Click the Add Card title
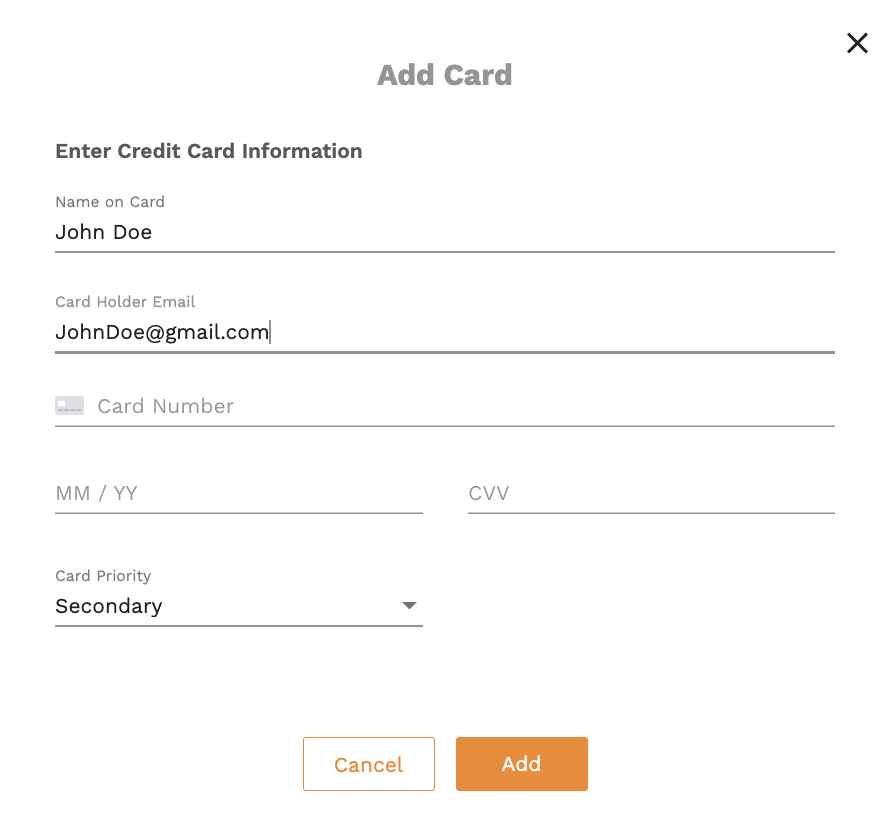 coord(445,75)
